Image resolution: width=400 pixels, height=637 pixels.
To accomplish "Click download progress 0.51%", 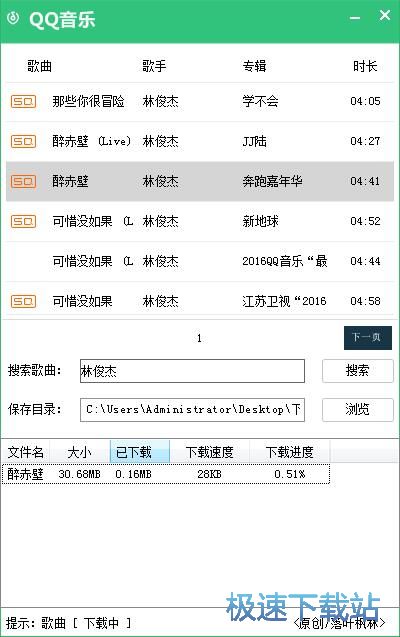I will click(290, 474).
